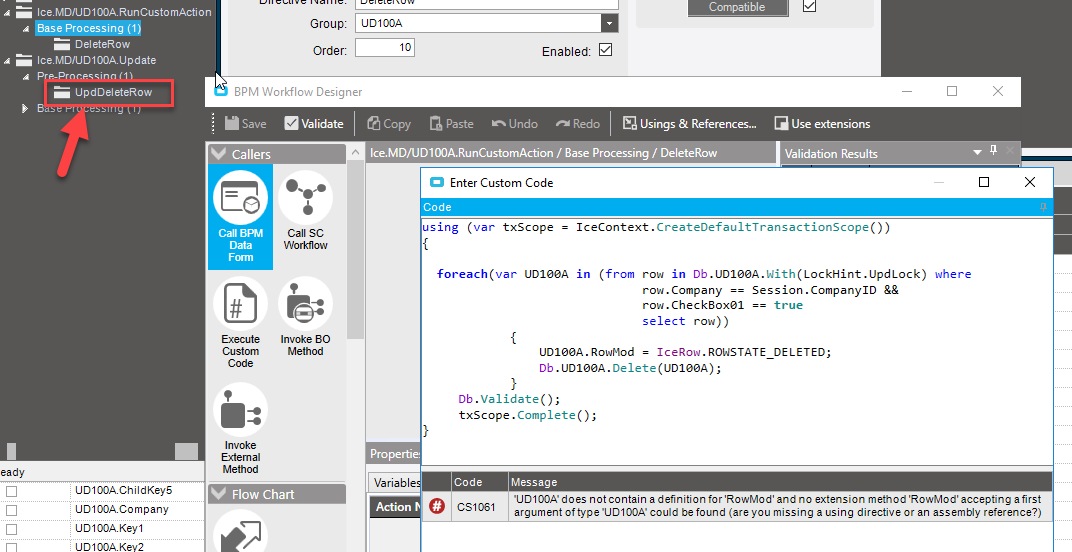Click the Variables tab
The height and width of the screenshot is (552, 1072).
pyautogui.click(x=397, y=483)
